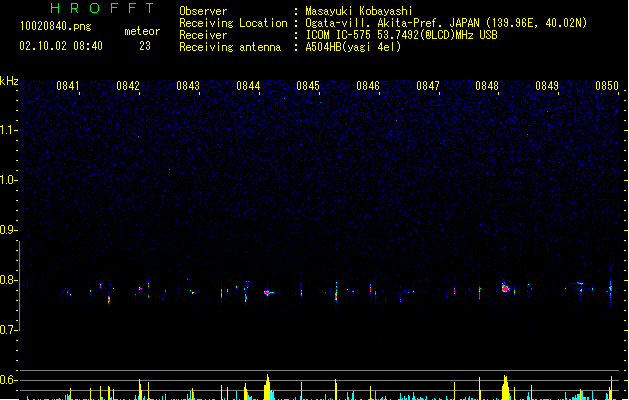The width and height of the screenshot is (629, 400).
Task: Click the meteor count value 23
Action: coord(145,46)
